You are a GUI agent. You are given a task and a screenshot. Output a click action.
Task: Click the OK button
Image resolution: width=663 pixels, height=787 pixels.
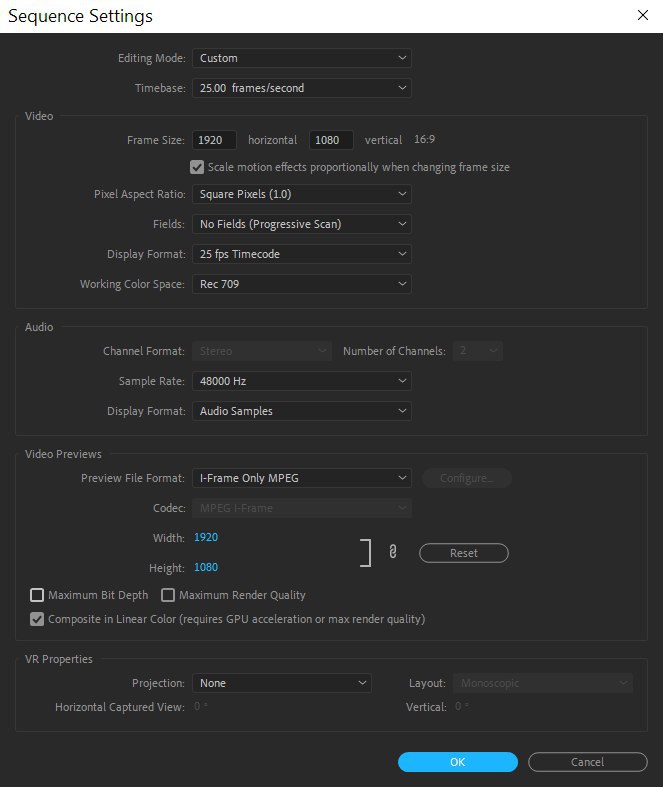click(x=458, y=762)
